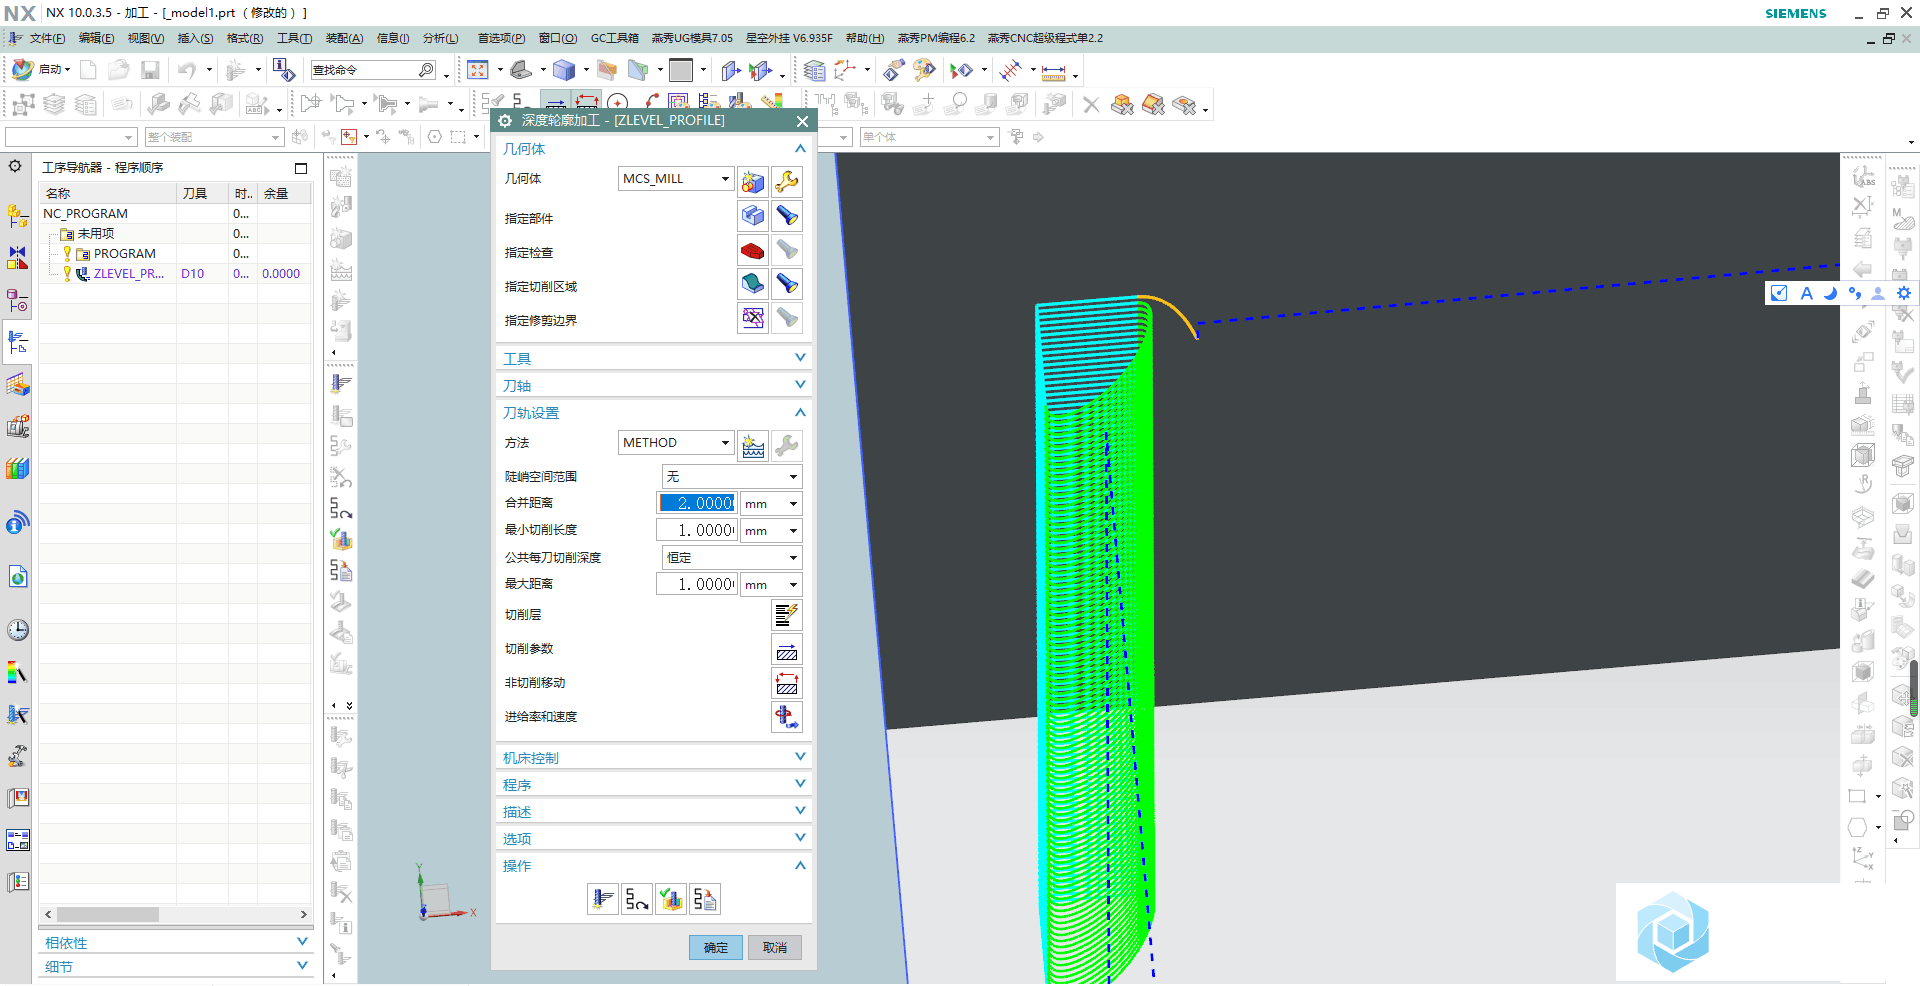Expand the 程序 section
1920x986 pixels.
(x=800, y=784)
